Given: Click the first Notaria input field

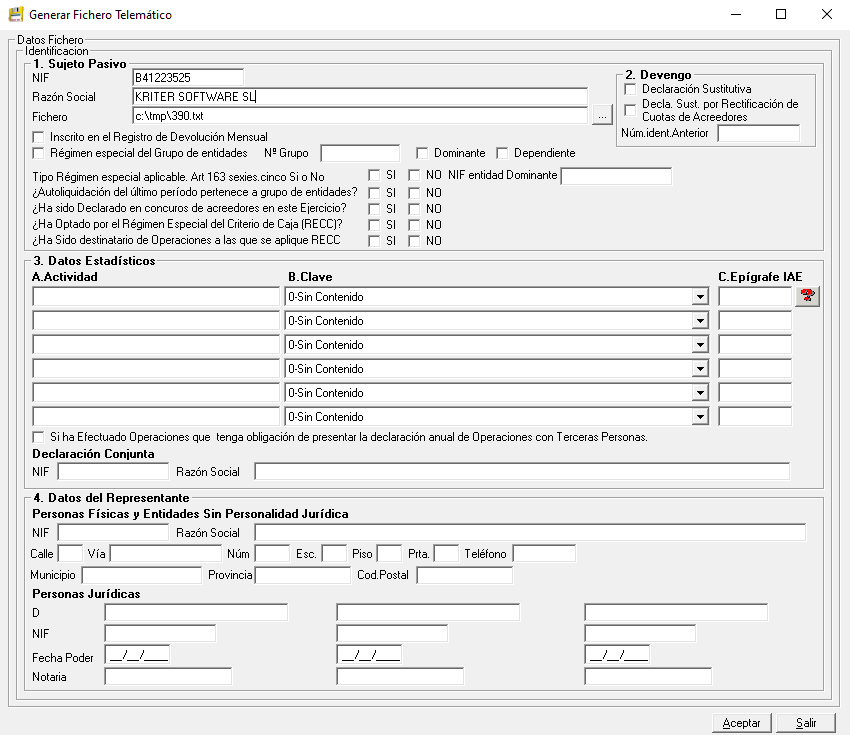Looking at the screenshot, I should (x=168, y=676).
